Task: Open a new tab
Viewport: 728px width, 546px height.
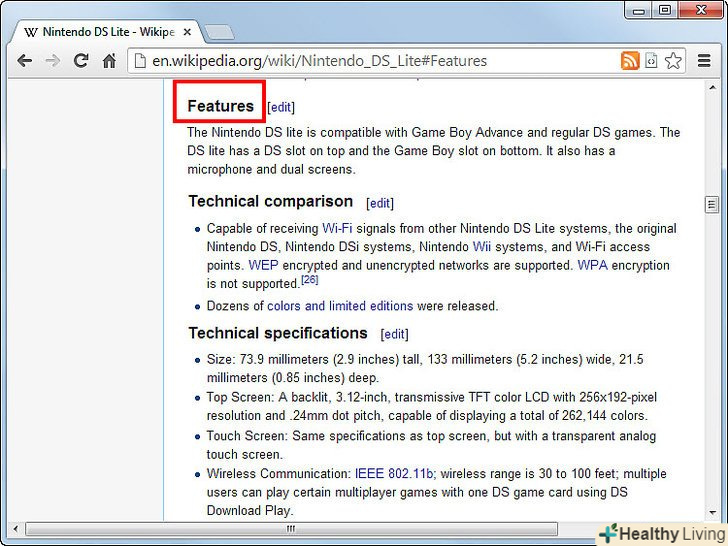Action: coord(219,32)
